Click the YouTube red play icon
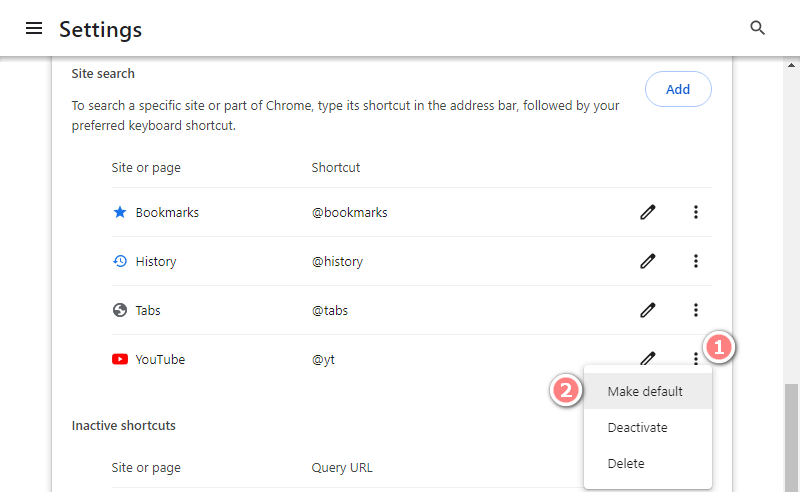Viewport: 800px width, 492px height. [120, 359]
